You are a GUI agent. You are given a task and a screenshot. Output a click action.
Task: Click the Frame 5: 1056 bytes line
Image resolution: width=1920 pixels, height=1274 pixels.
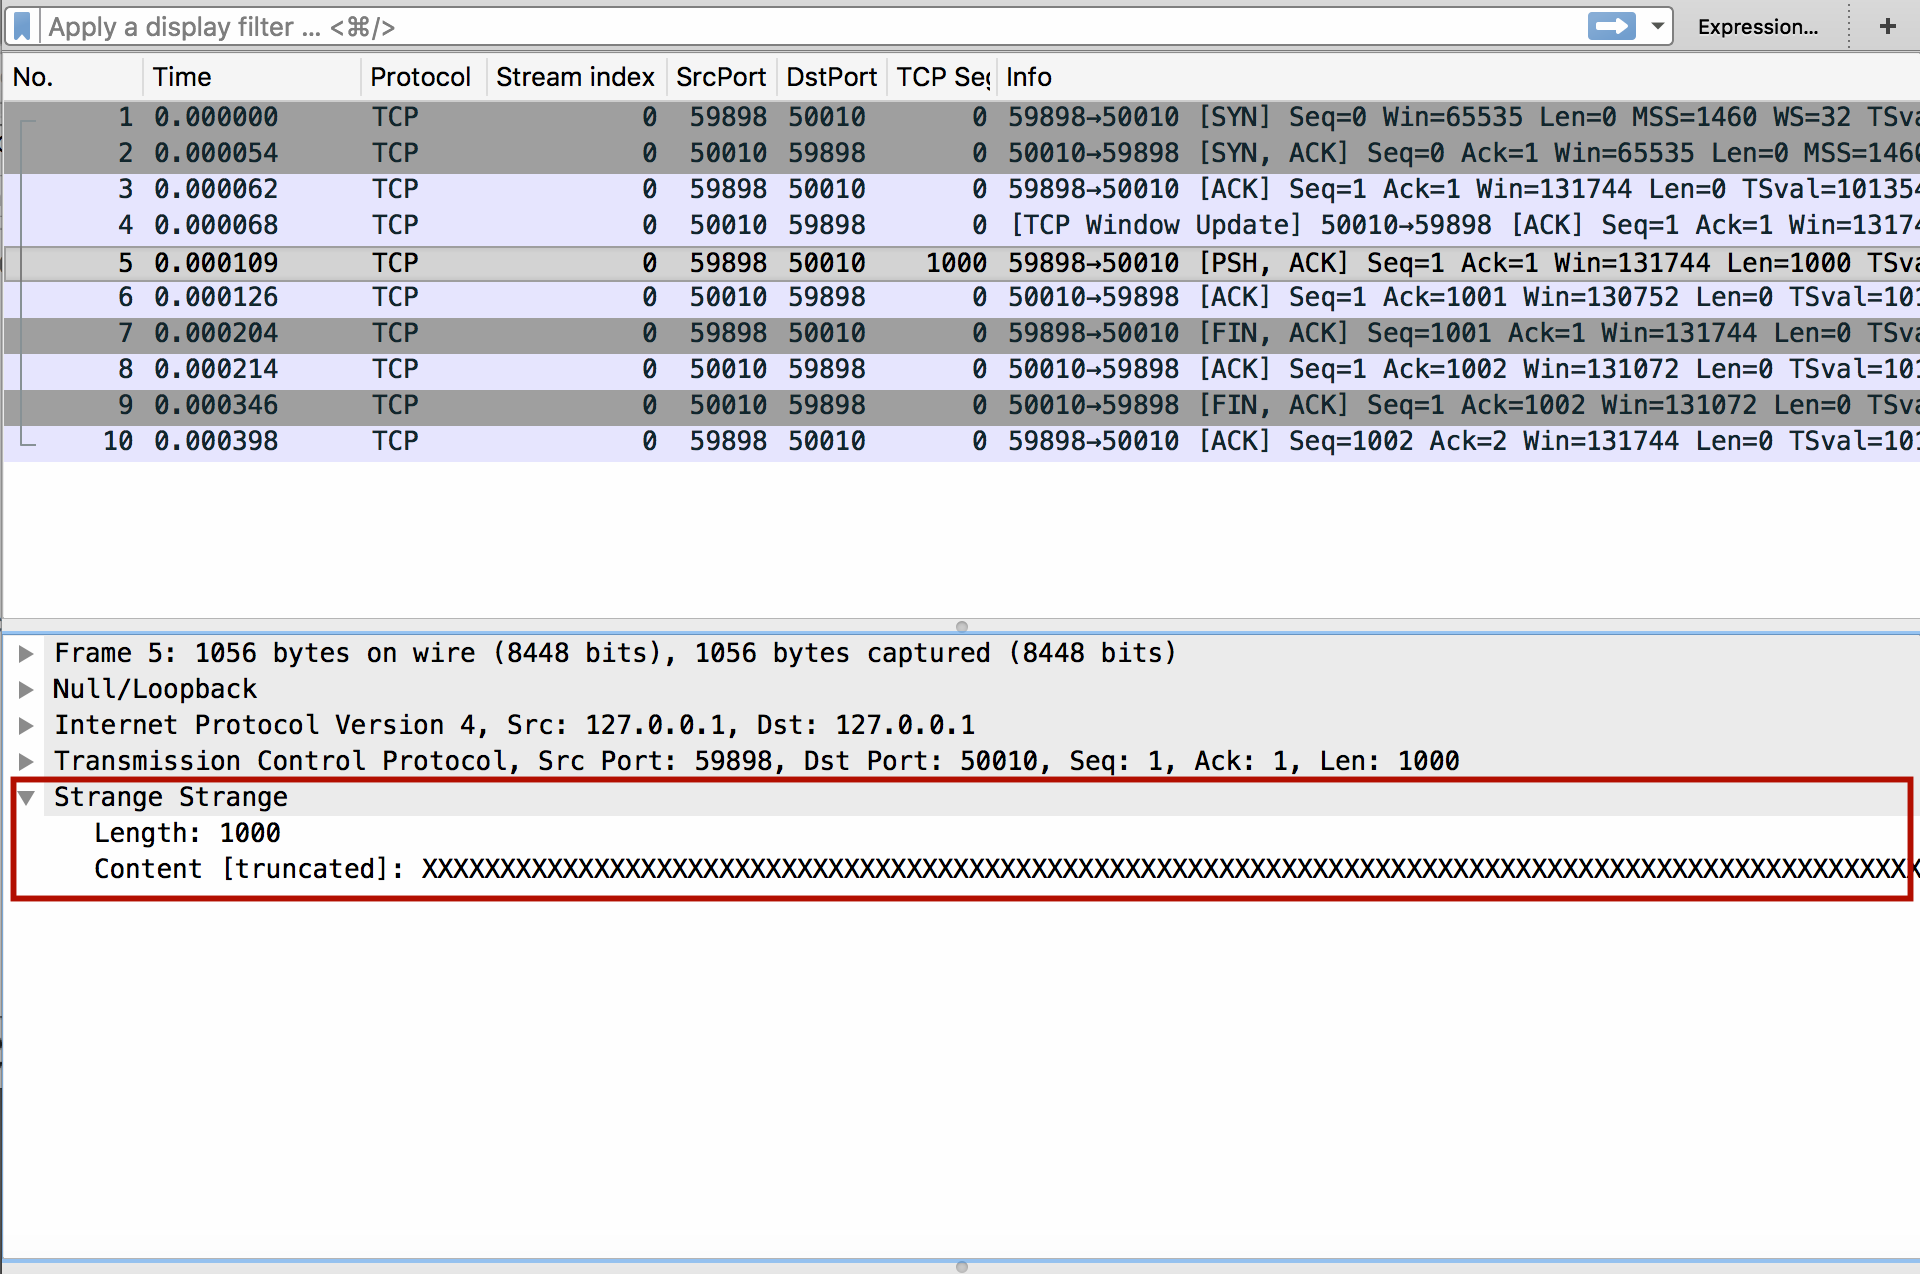click(x=615, y=653)
